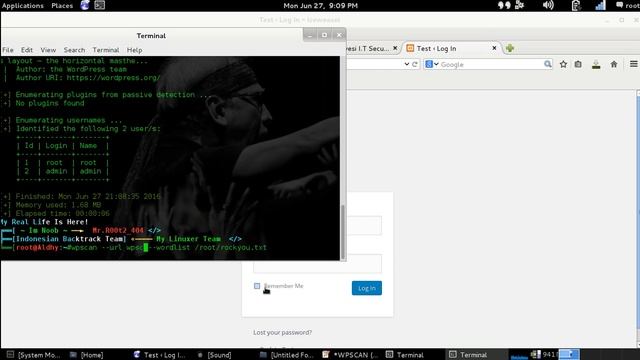This screenshot has height=360, width=640.
Task: Click the password field on login form
Action: pos(318,263)
